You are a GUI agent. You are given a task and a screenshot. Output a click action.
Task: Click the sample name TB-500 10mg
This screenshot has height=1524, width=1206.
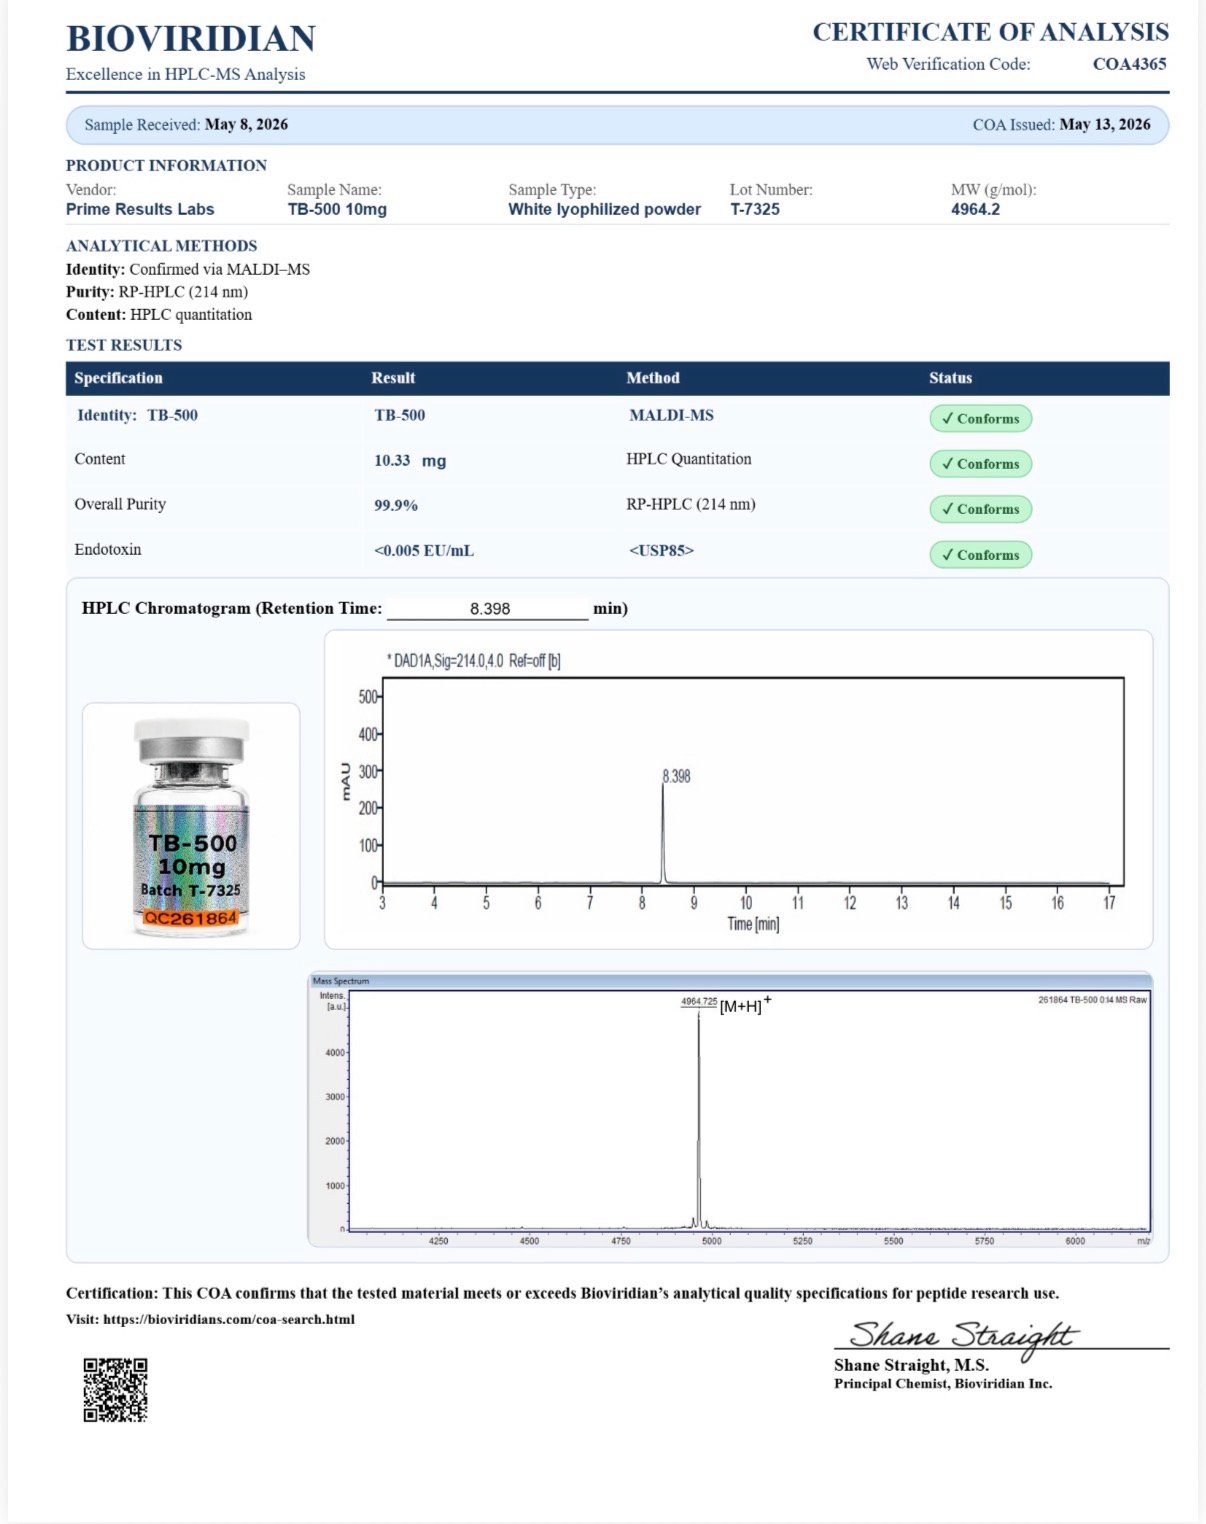coord(337,209)
